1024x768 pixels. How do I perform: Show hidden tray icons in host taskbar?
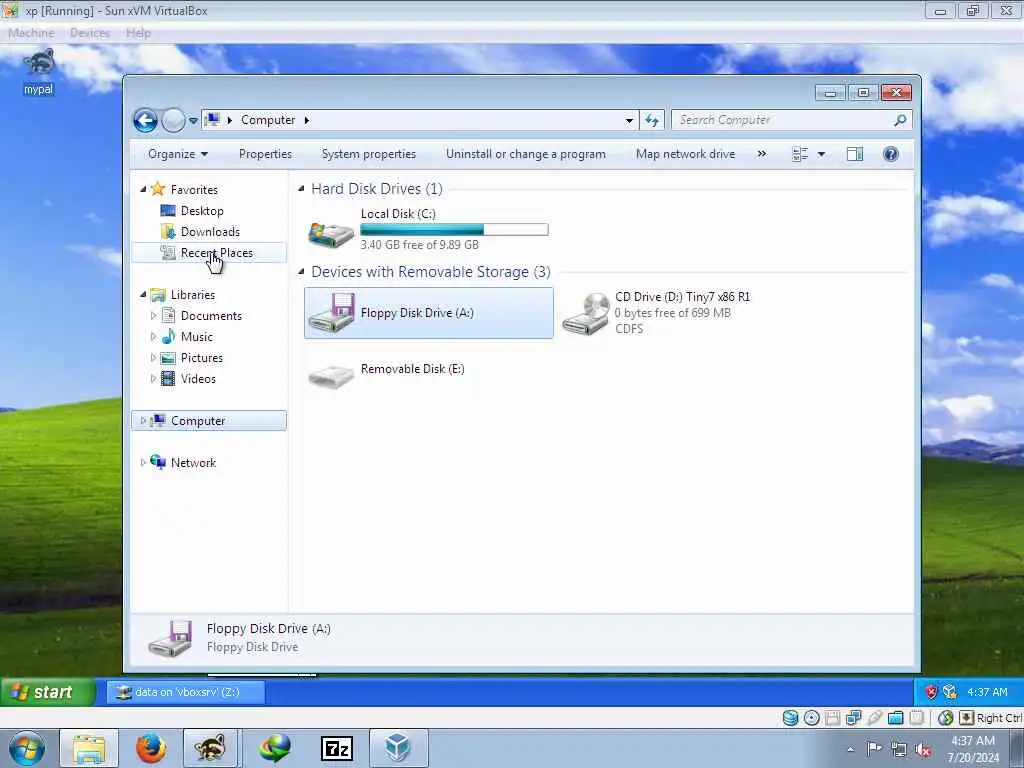(850, 749)
